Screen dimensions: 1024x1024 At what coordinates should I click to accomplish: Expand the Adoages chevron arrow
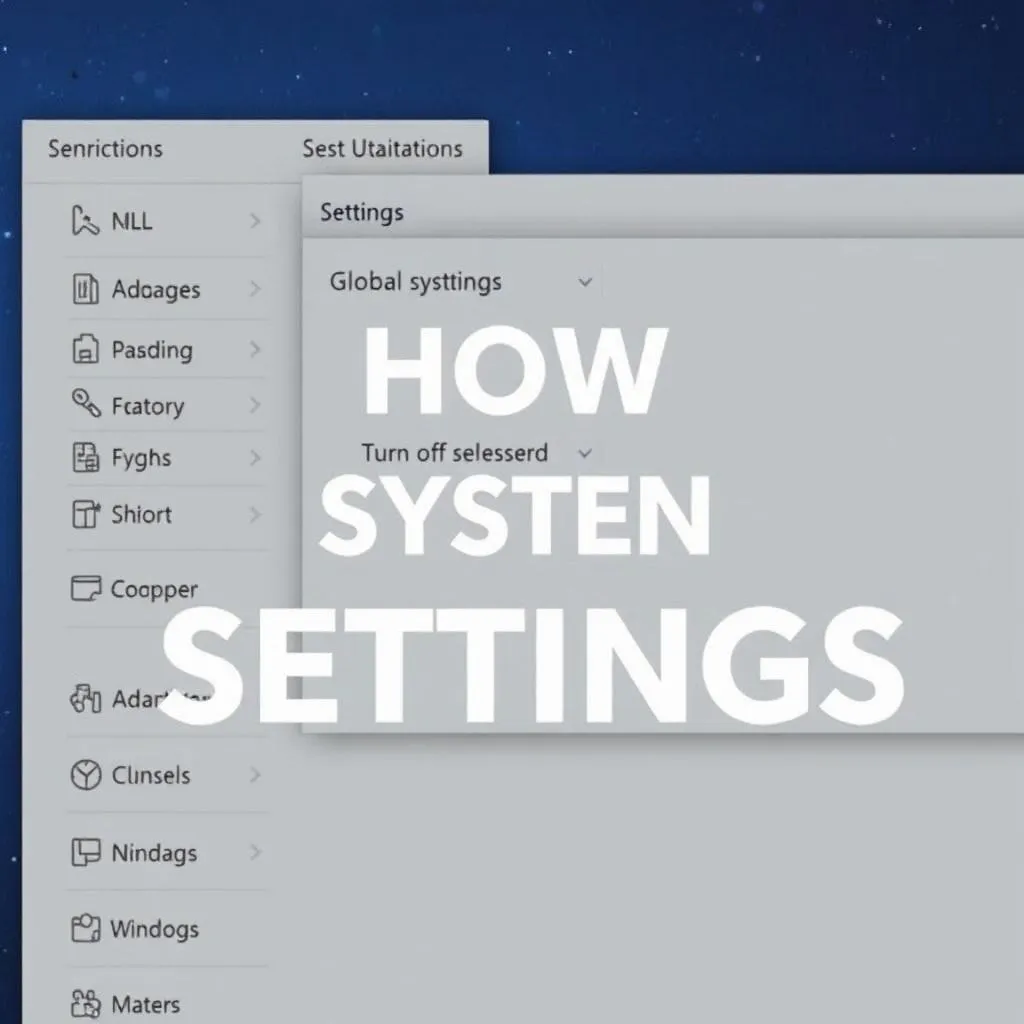pyautogui.click(x=255, y=290)
